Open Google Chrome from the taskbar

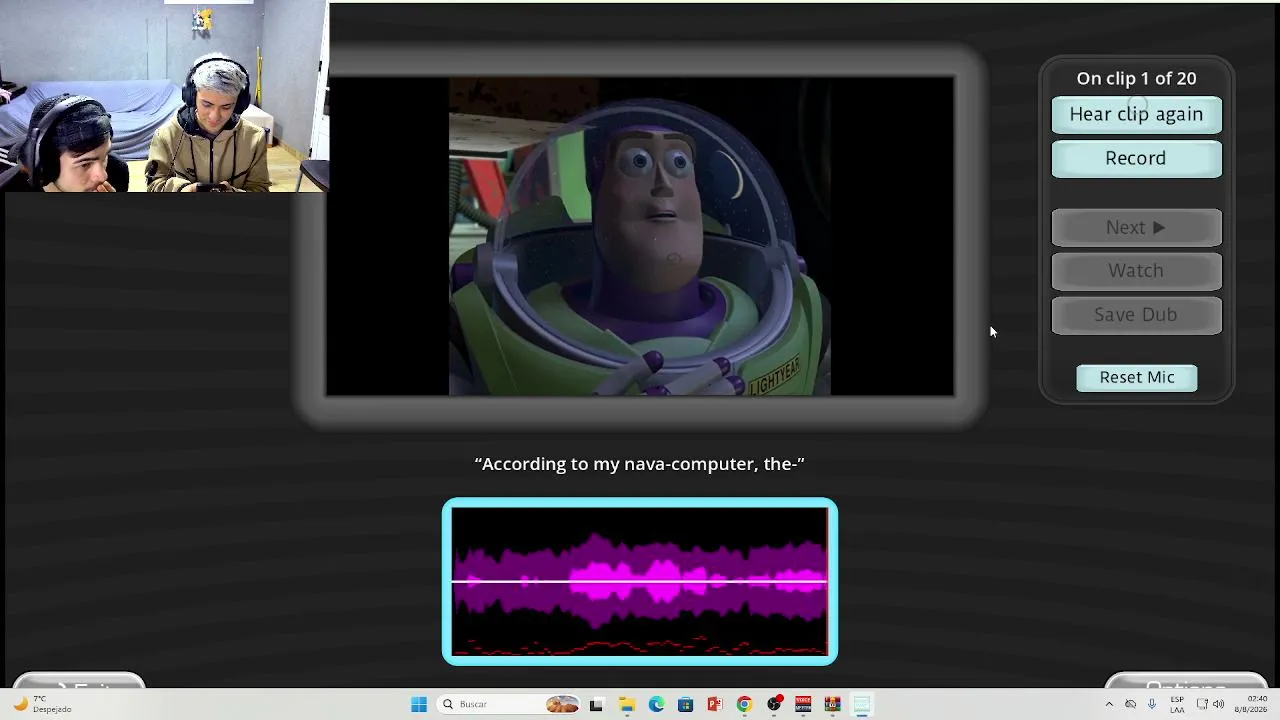pos(744,705)
